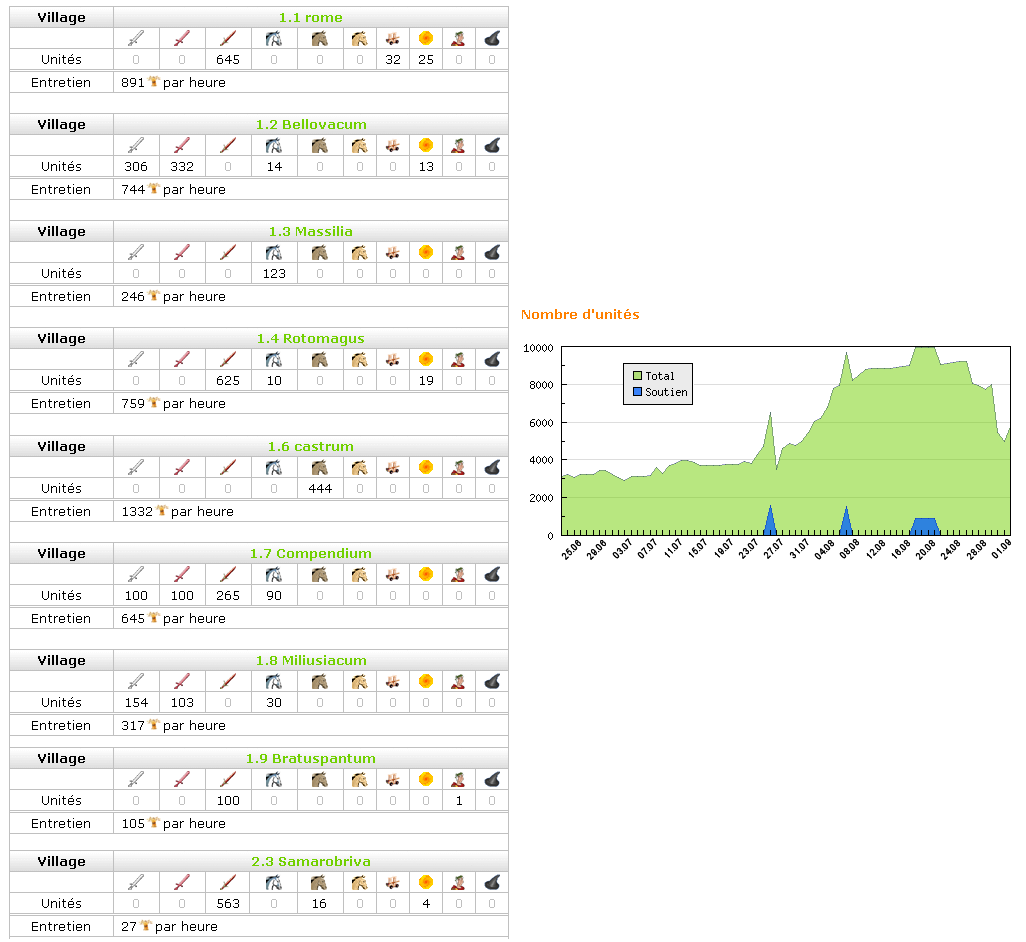This screenshot has height=942, width=1026.
Task: Click the brown horse icon under 1.6 castrum
Action: coord(320,468)
